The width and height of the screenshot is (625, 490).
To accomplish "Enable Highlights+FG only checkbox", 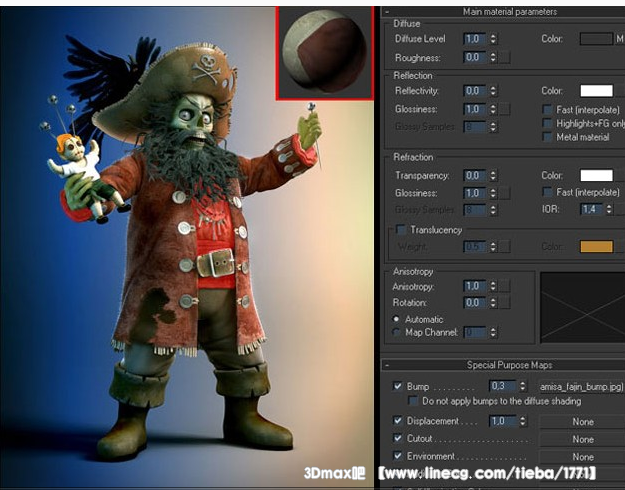I will tap(548, 124).
